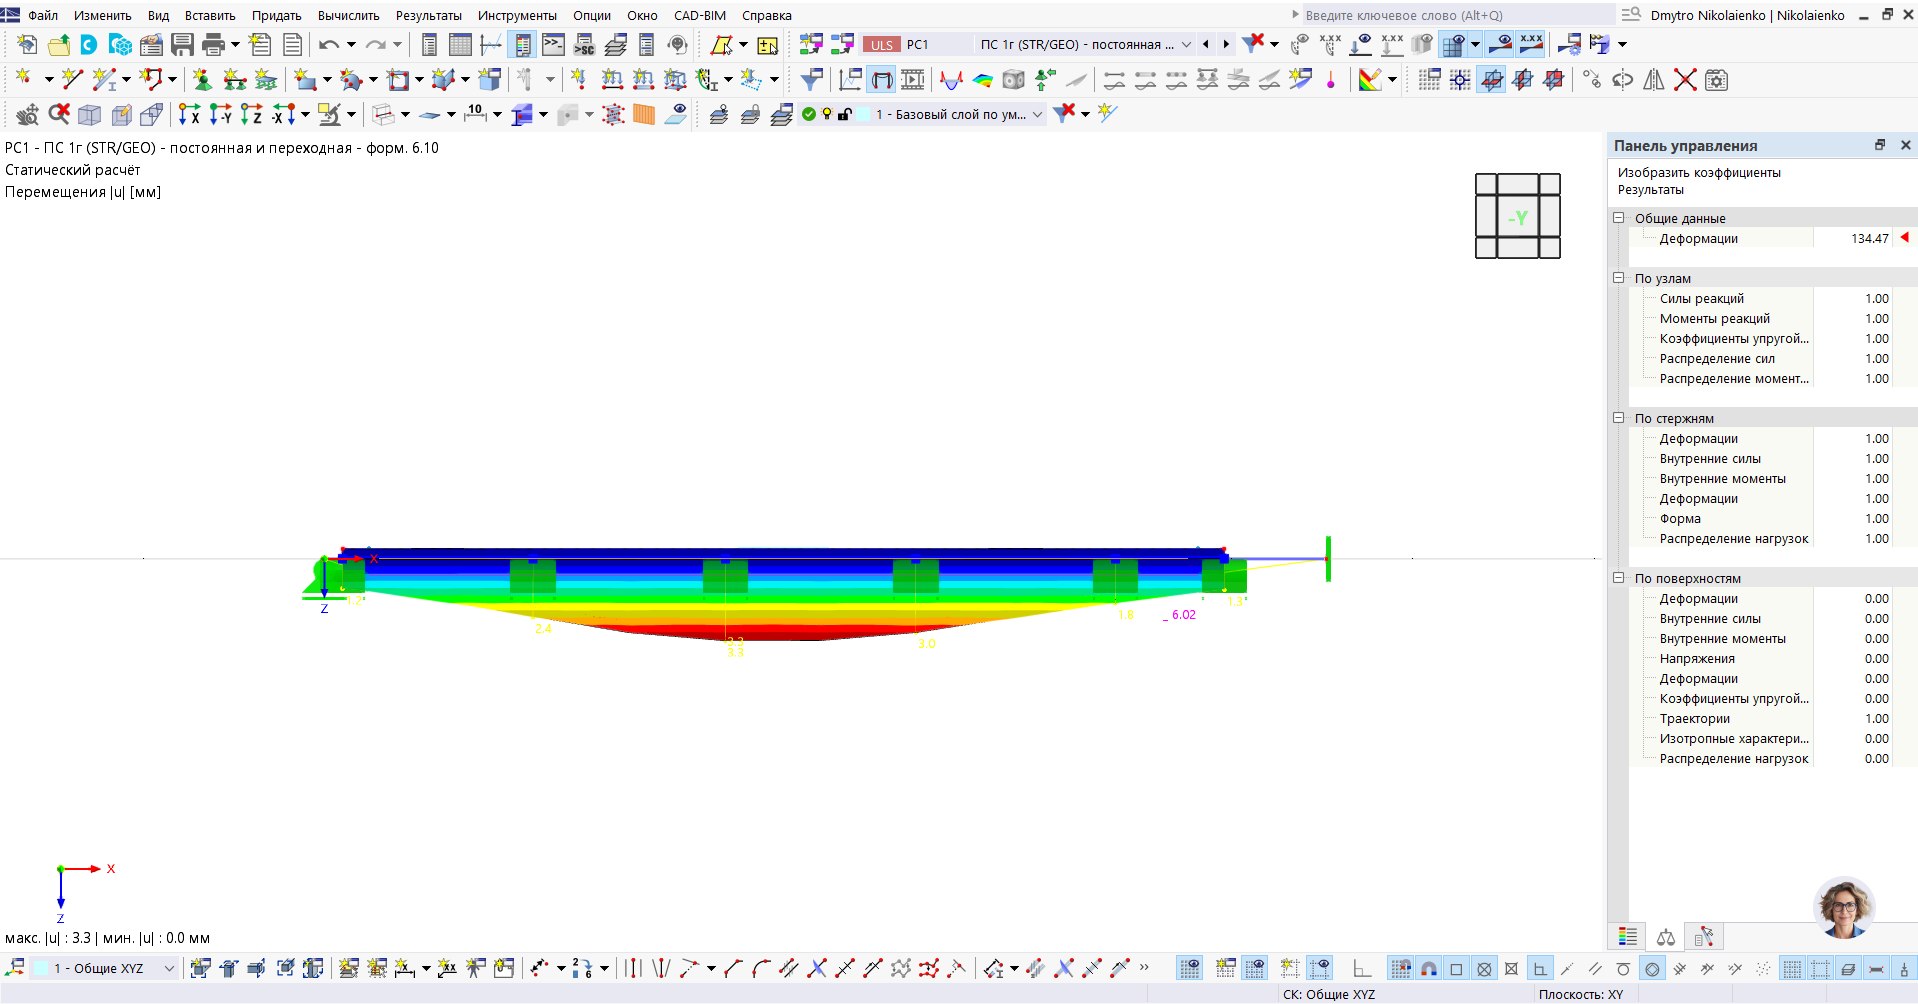
Task: Toggle the layer lock icon
Action: pos(844,114)
